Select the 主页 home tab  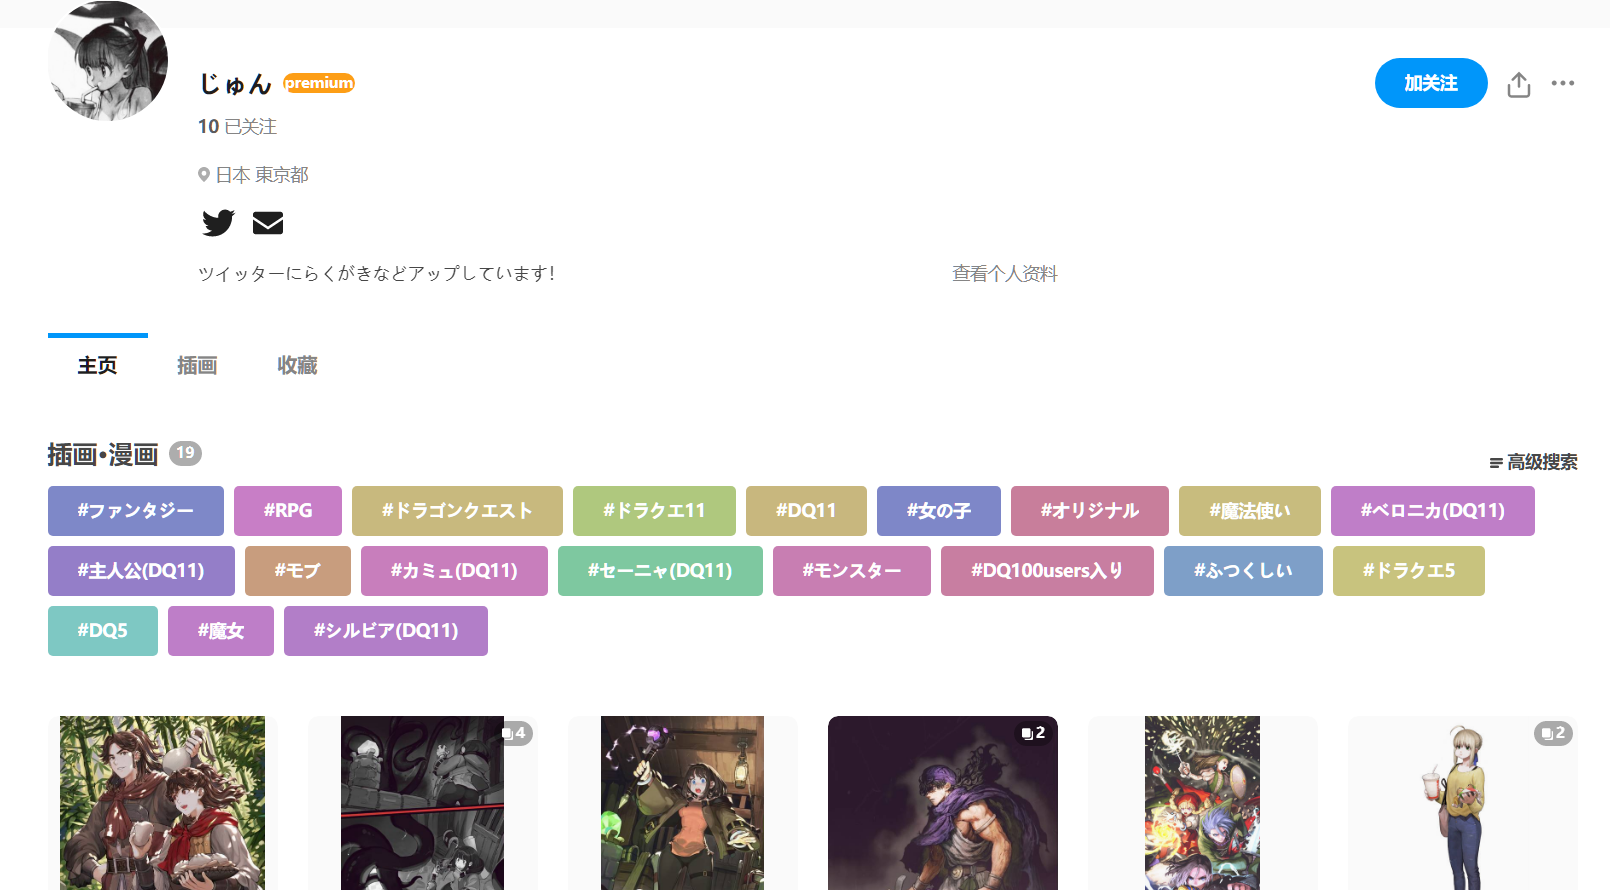pos(98,366)
